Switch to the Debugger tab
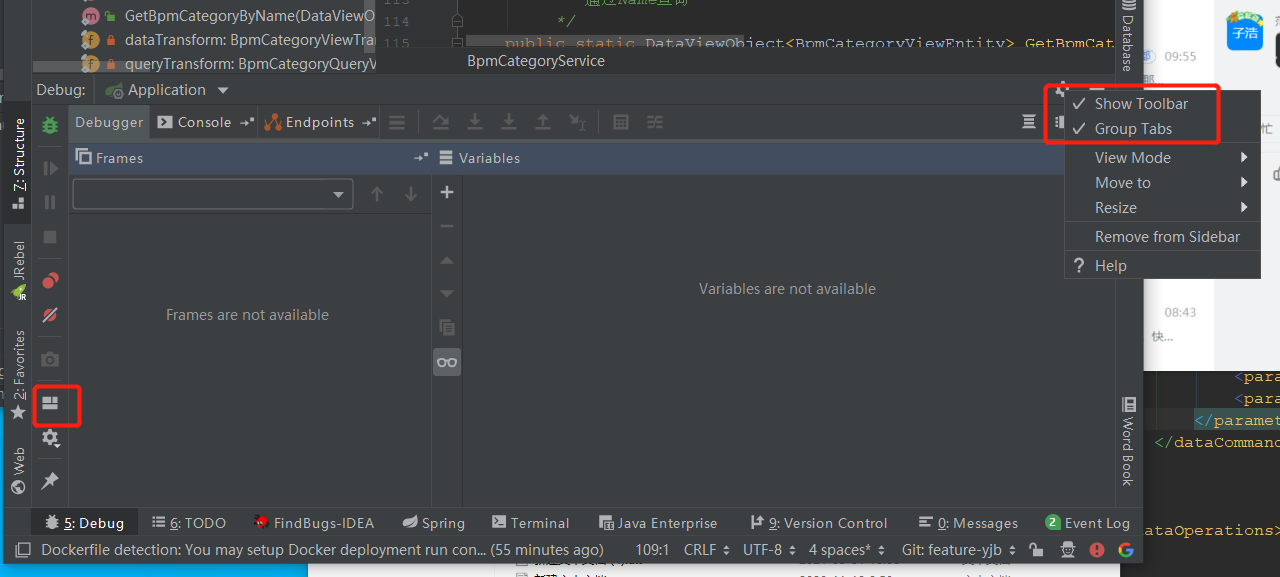Screen dimensions: 1280x577 pyautogui.click(x=109, y=122)
